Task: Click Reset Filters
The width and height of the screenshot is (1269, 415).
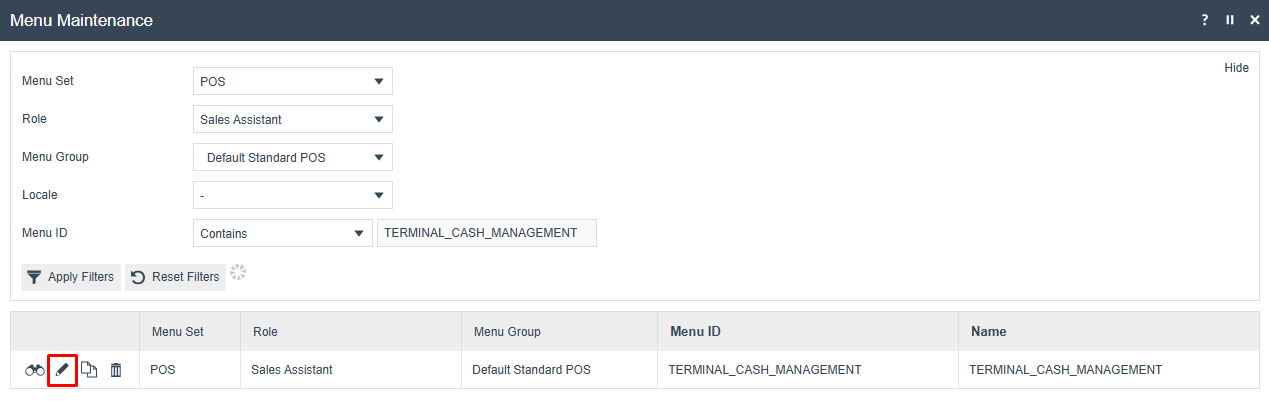Action: click(175, 277)
